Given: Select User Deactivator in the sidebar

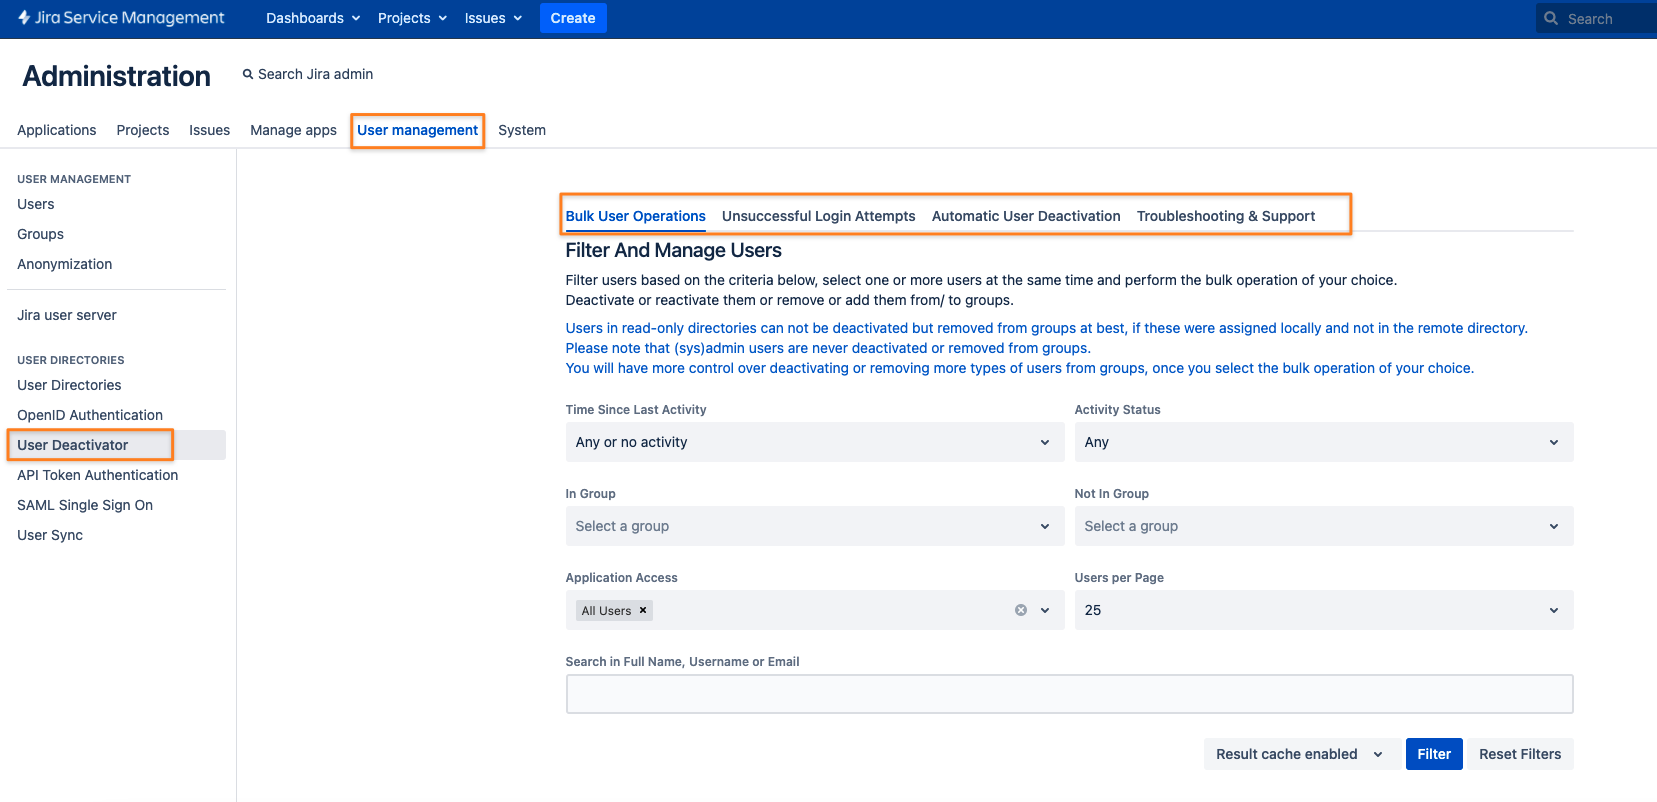Looking at the screenshot, I should pos(73,445).
